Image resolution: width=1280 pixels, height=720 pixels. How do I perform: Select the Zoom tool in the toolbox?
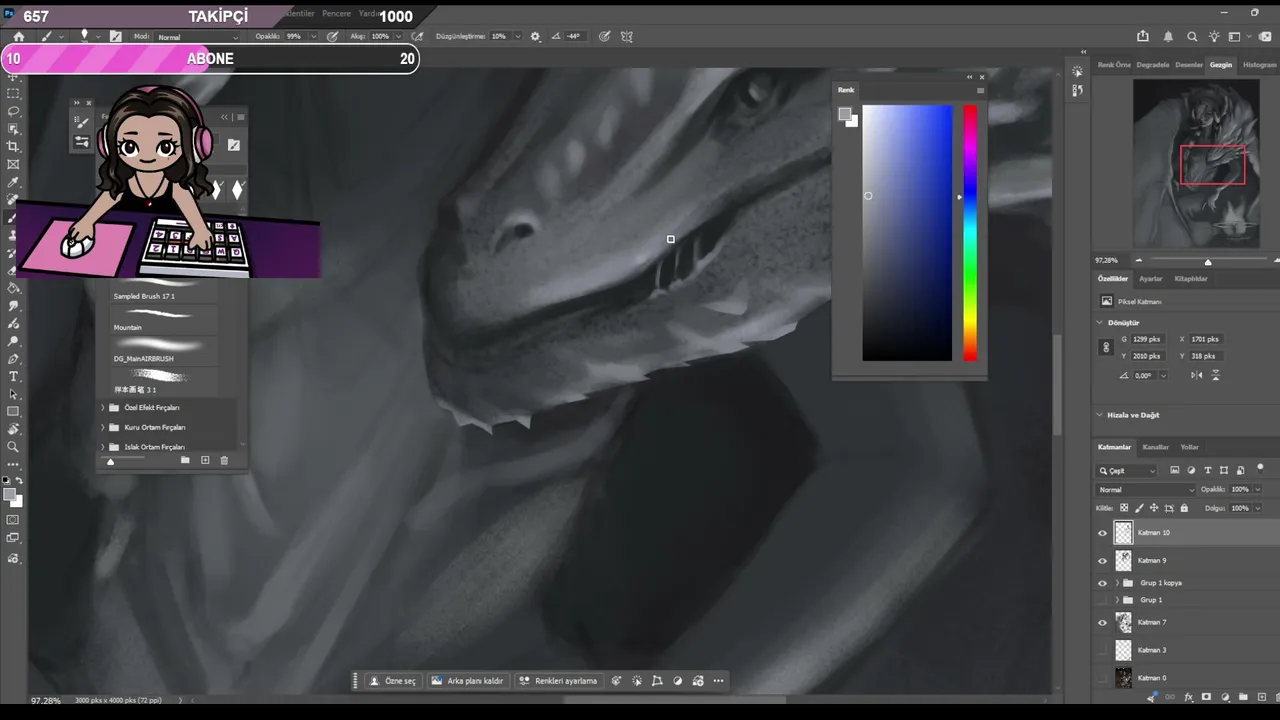point(13,447)
